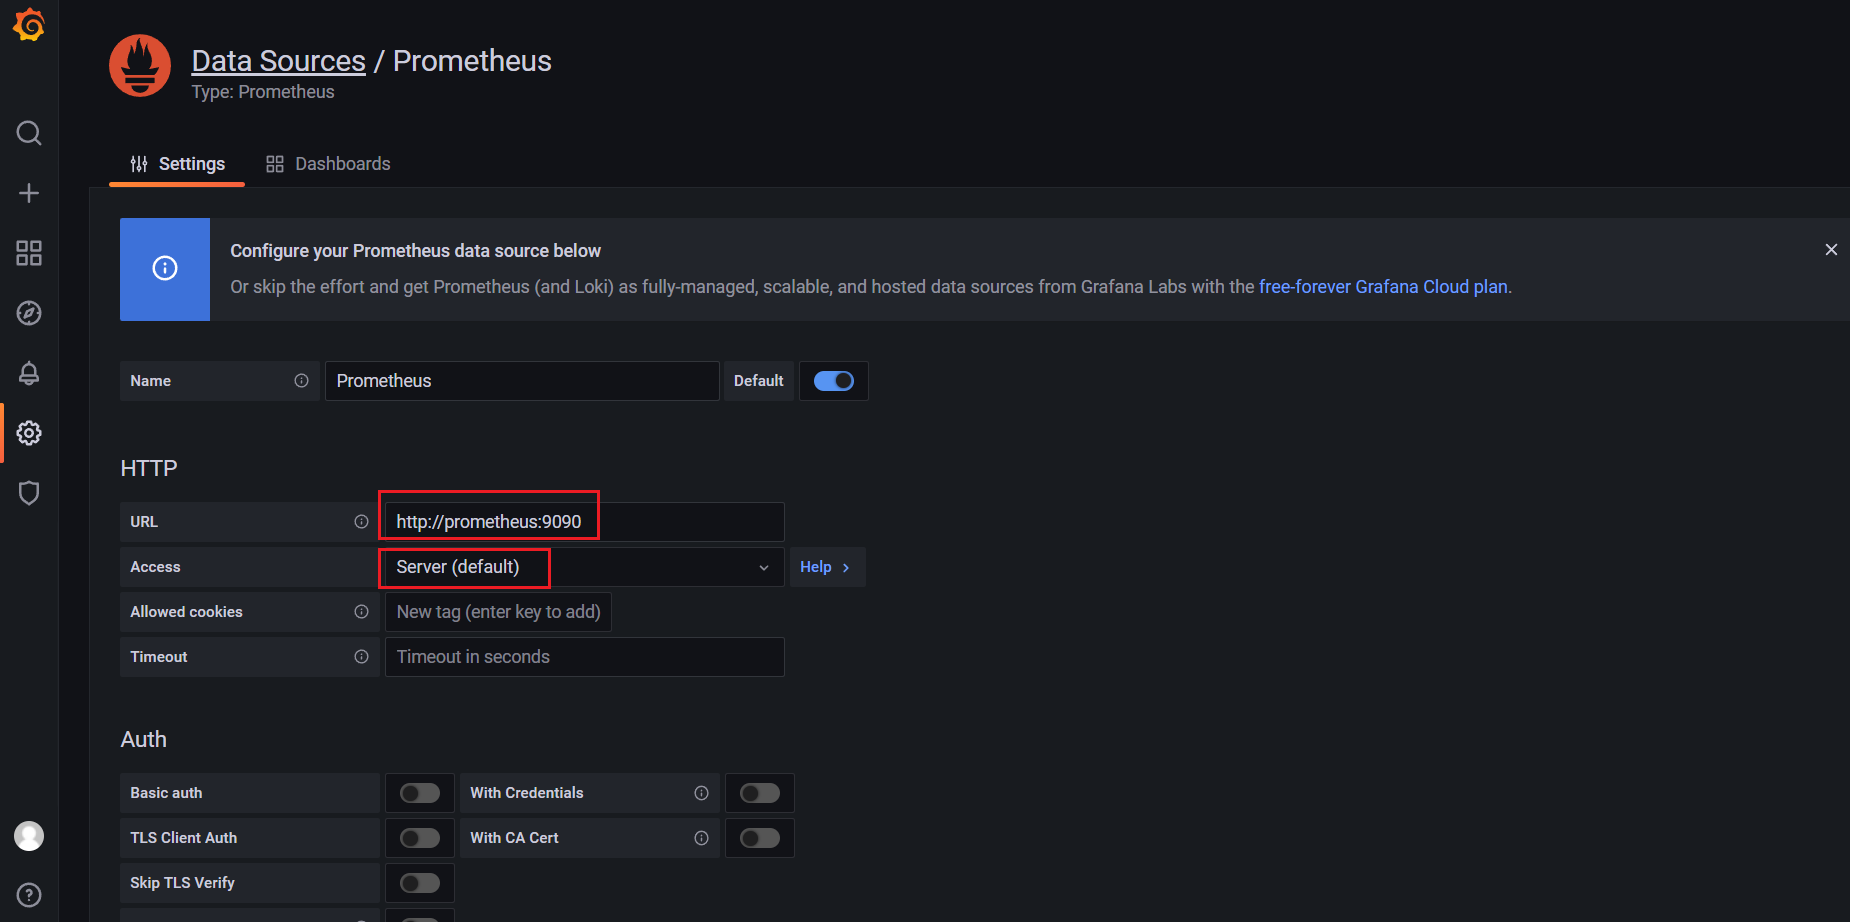This screenshot has width=1850, height=922.
Task: Expand the Access Help section
Action: (827, 567)
